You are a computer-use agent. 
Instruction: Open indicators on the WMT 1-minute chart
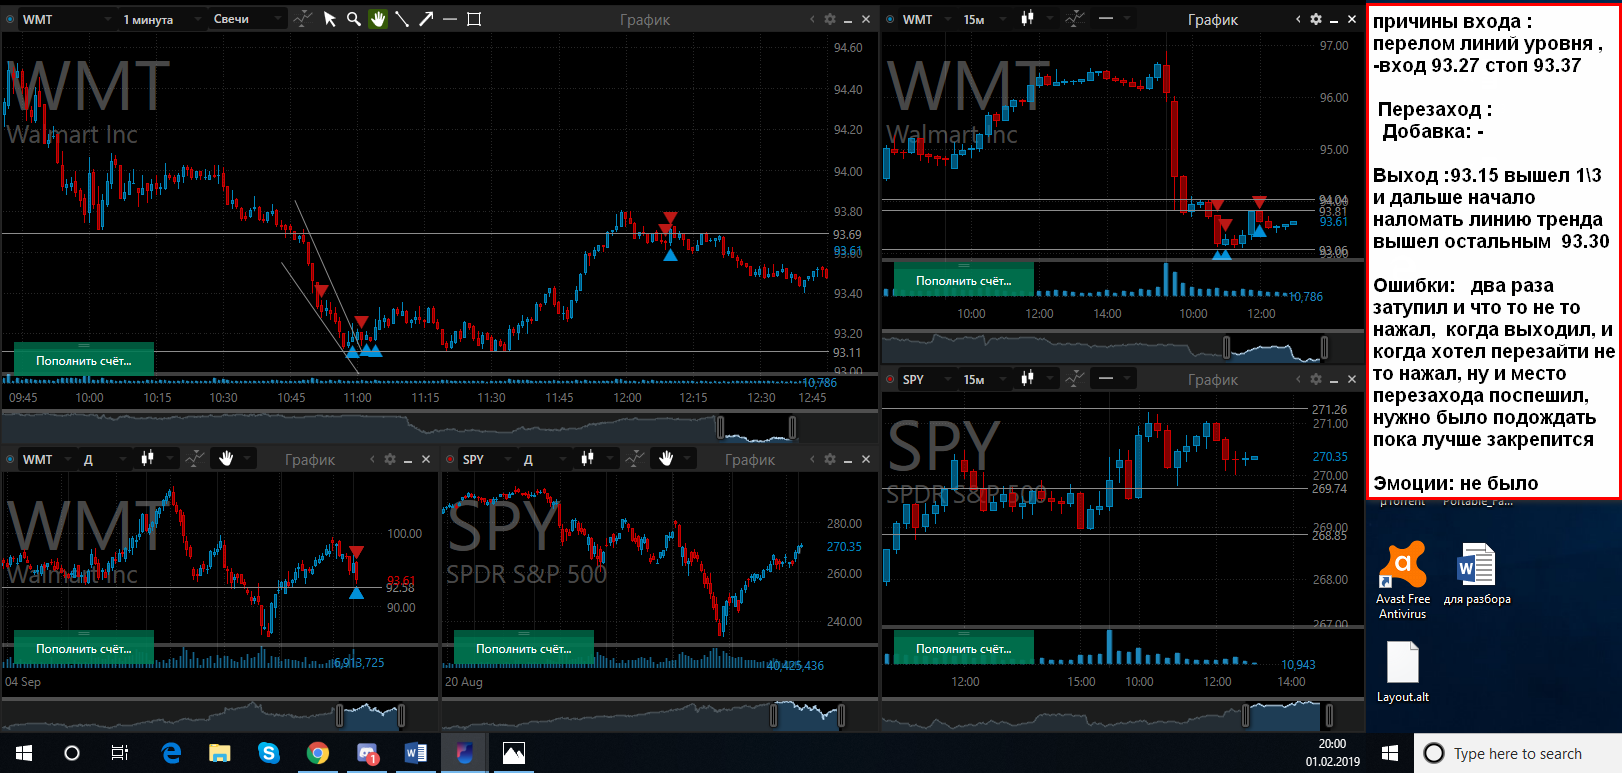click(302, 19)
